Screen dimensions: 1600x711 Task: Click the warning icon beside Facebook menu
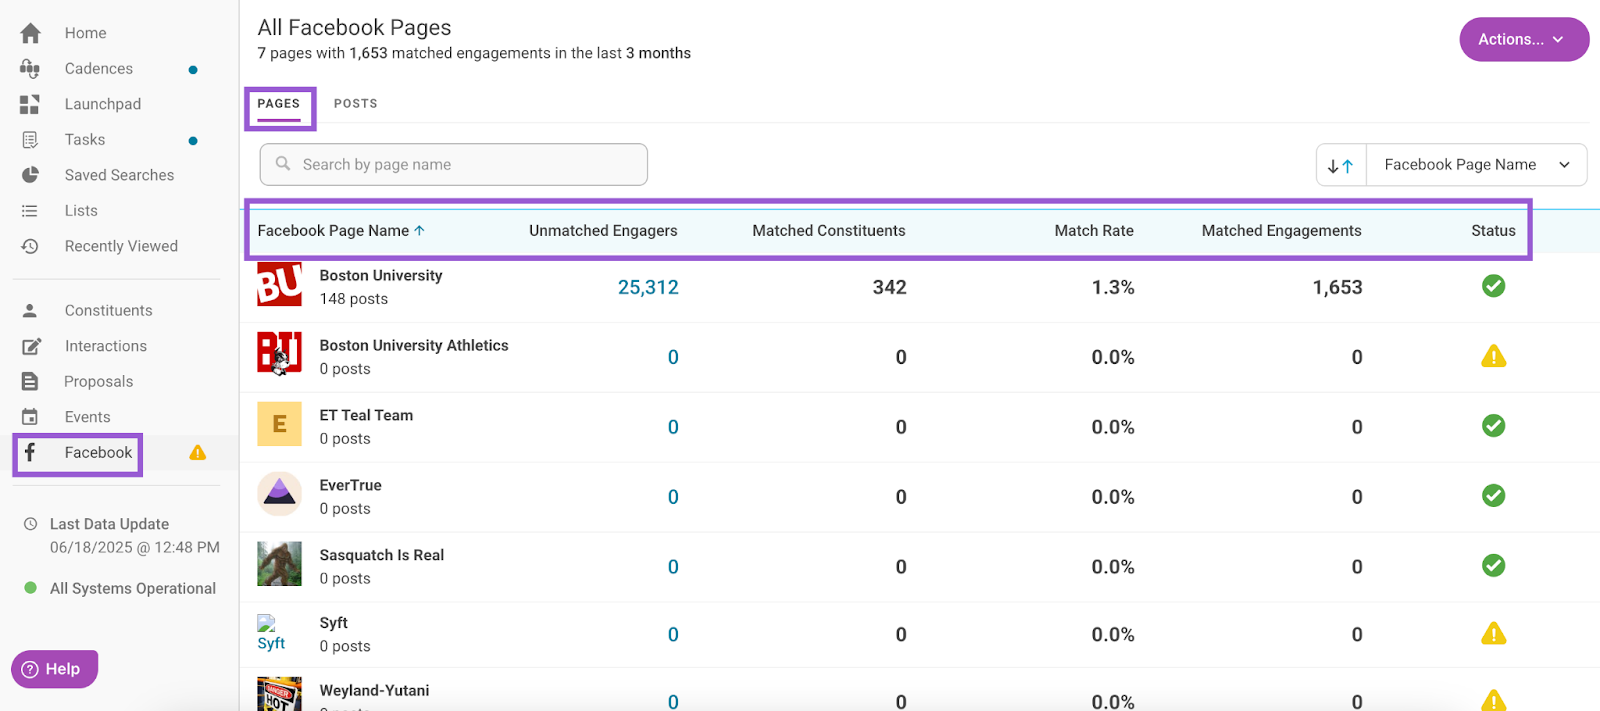pos(198,453)
